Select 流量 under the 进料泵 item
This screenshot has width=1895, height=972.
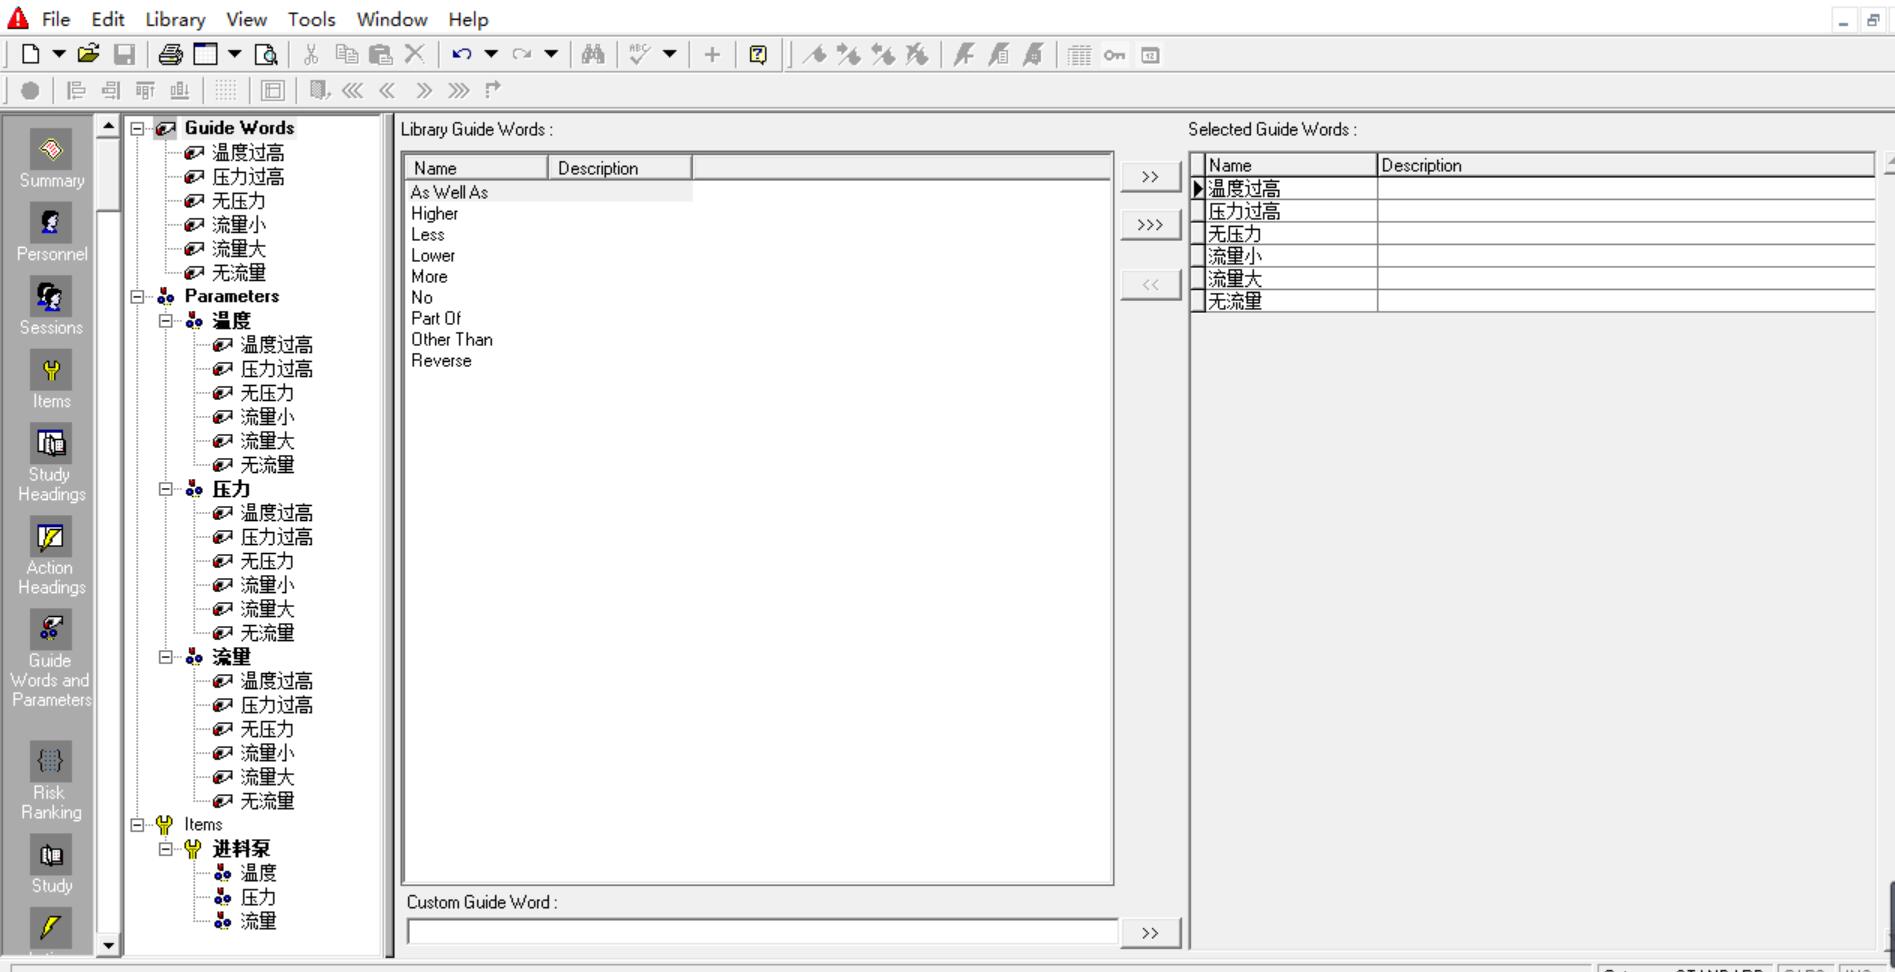[258, 921]
